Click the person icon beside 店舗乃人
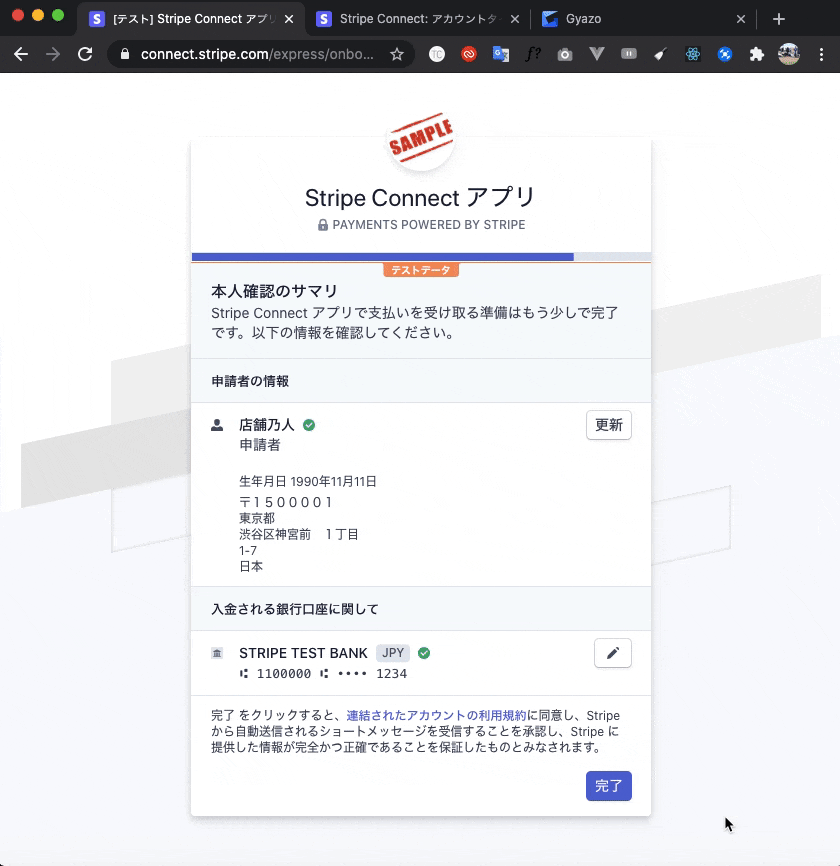 (x=218, y=424)
